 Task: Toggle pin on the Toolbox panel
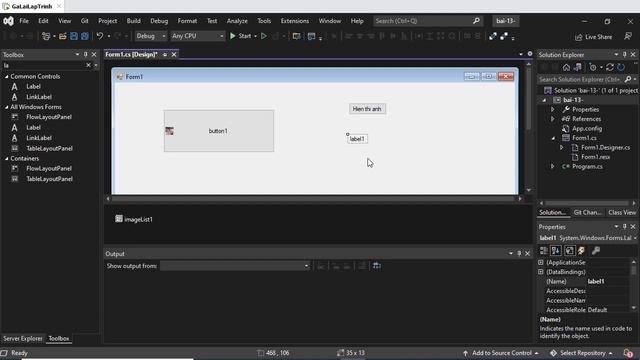[x=86, y=54]
